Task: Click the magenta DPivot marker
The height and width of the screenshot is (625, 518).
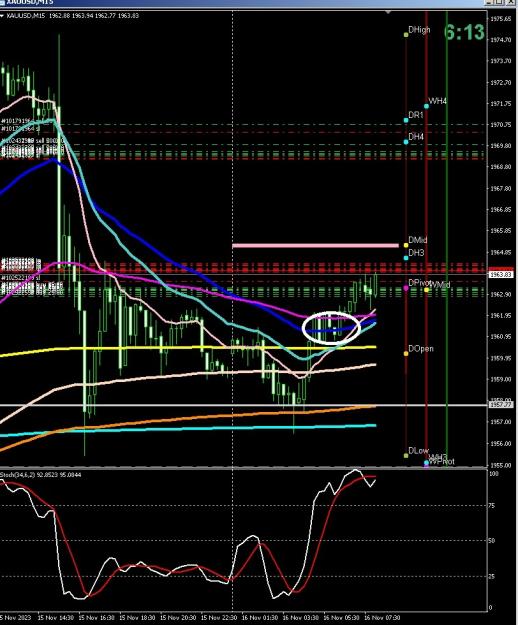Action: (x=406, y=287)
